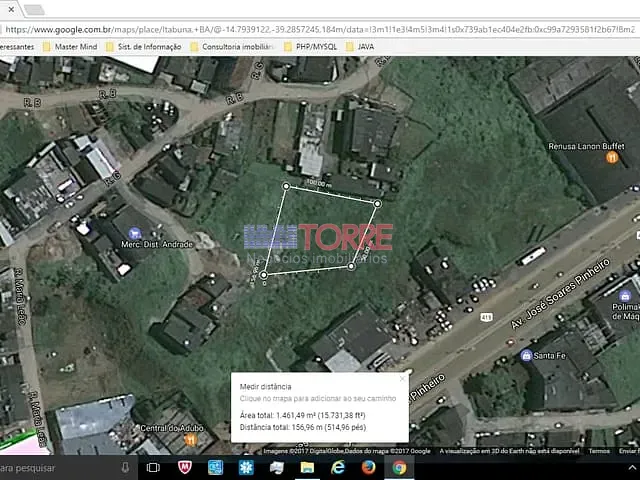Close the Medir distância popup

click(402, 379)
